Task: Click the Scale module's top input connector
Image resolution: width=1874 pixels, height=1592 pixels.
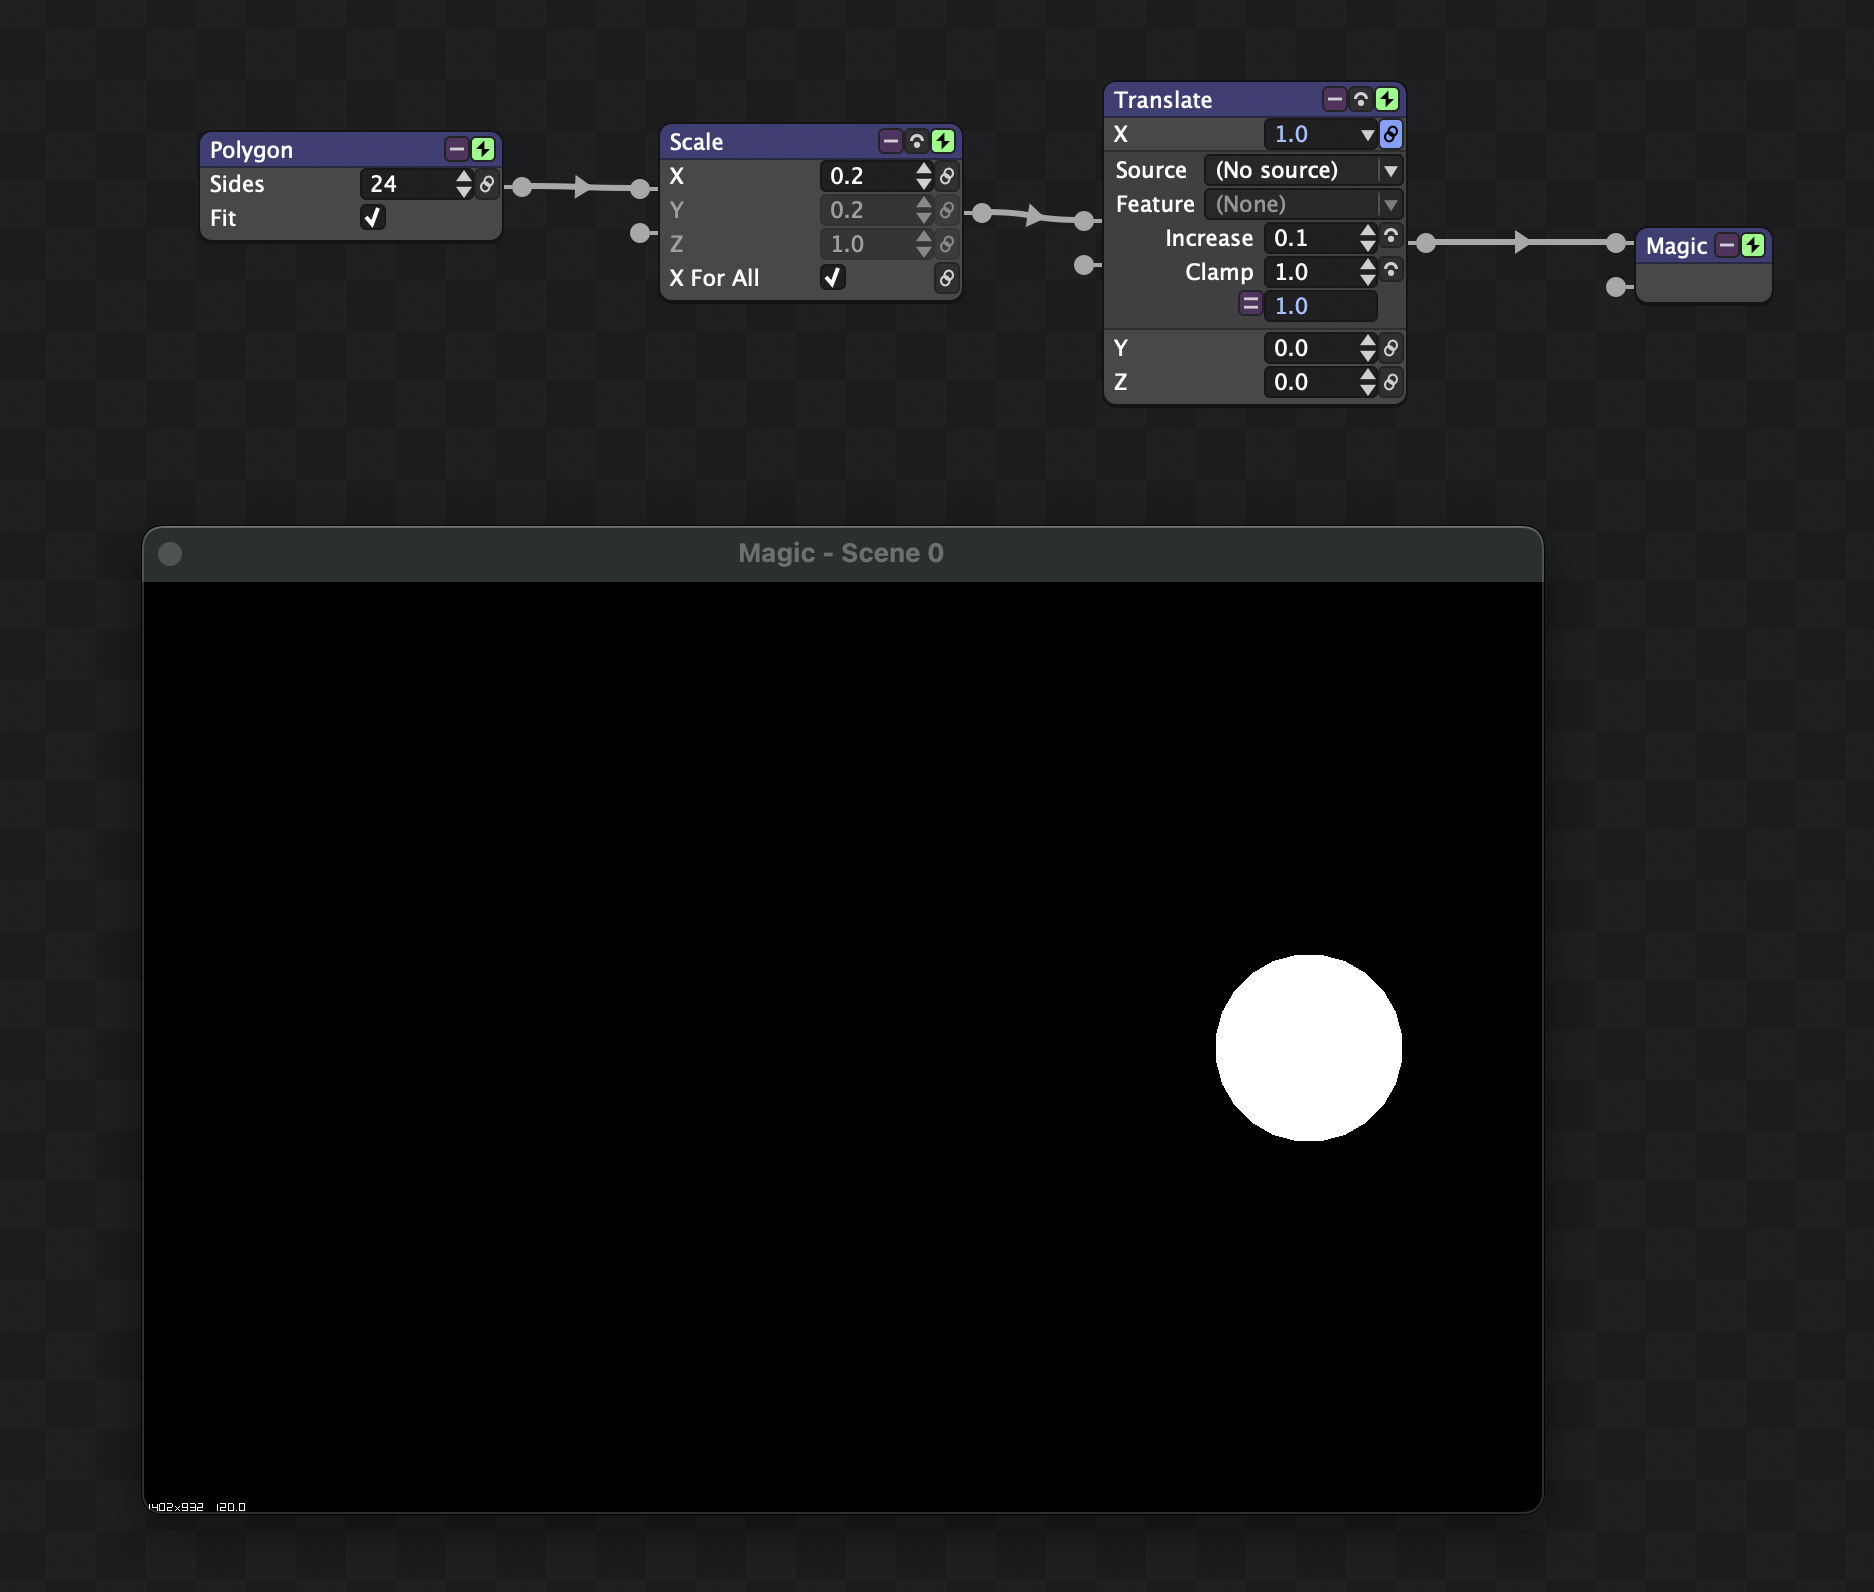Action: (x=641, y=188)
